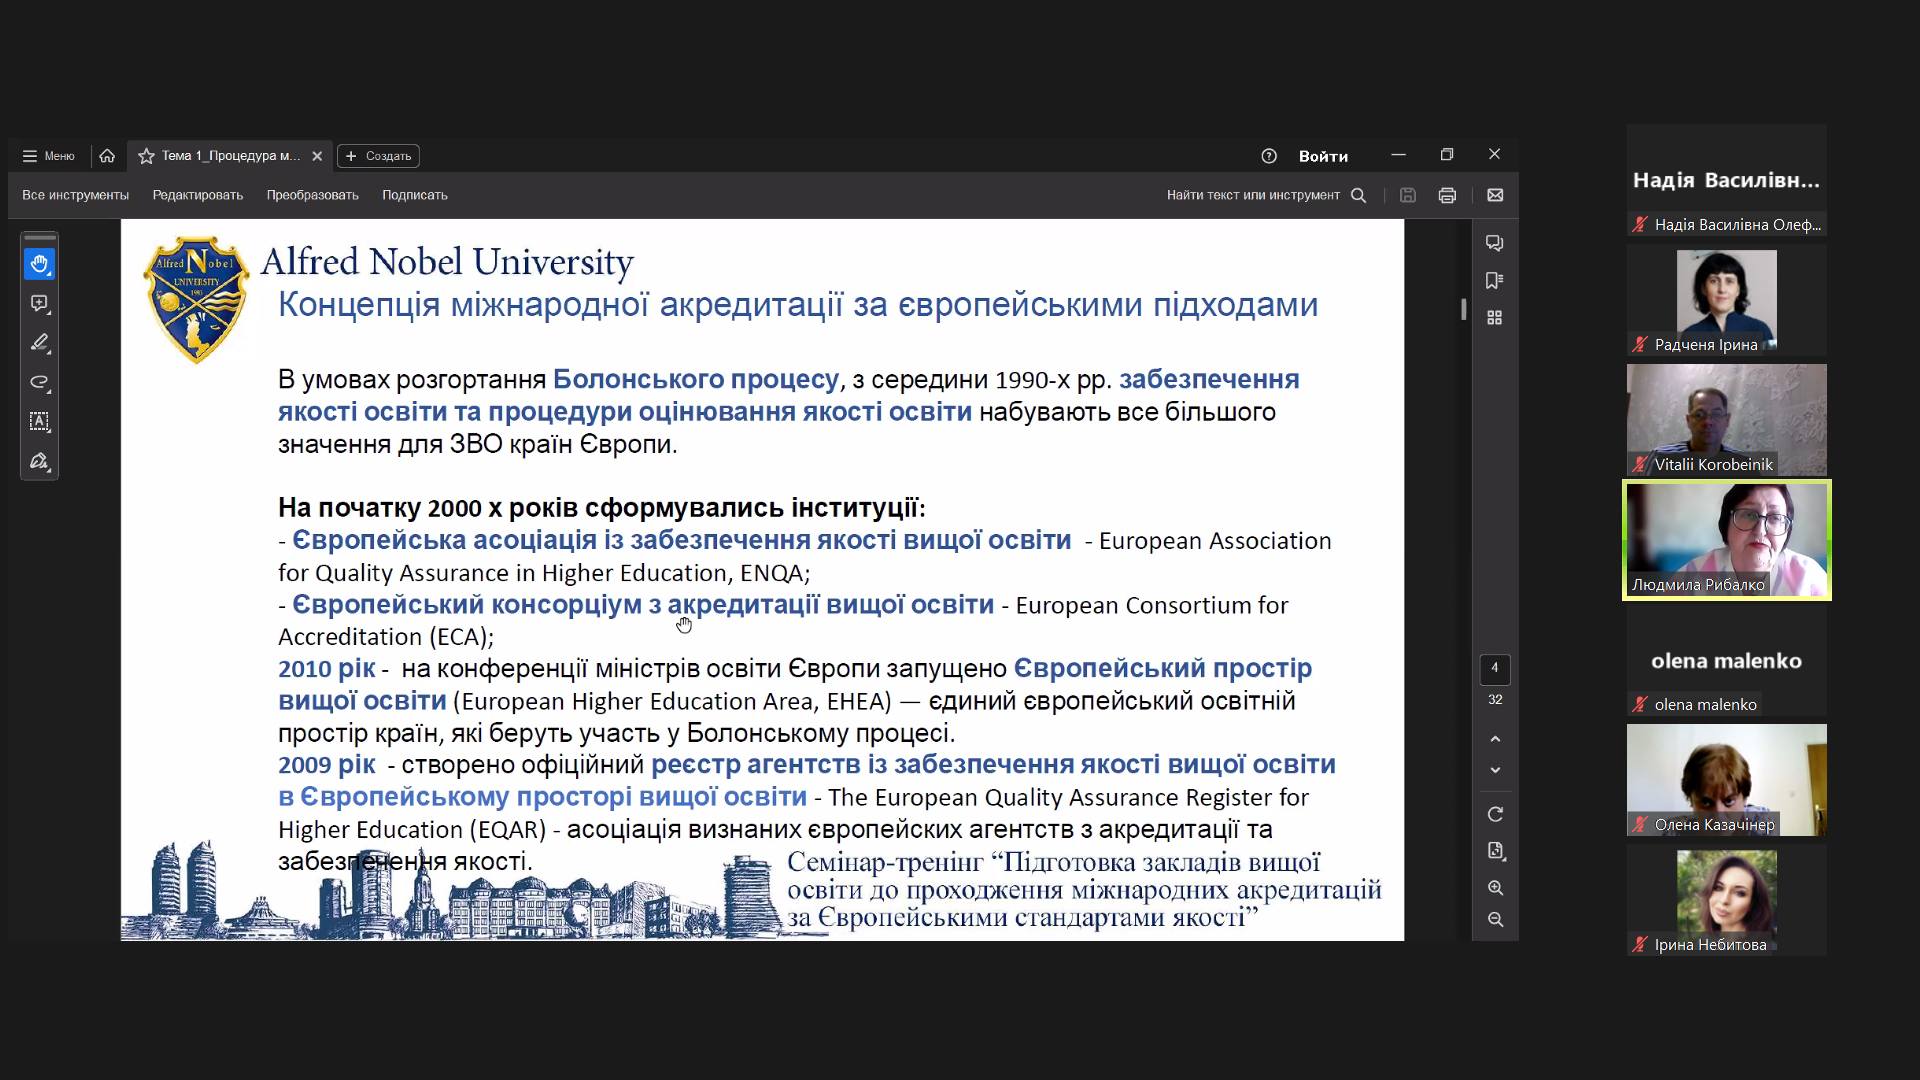The image size is (1920, 1080).
Task: Star the Тема 1_Процедура document tab
Action: click(146, 156)
